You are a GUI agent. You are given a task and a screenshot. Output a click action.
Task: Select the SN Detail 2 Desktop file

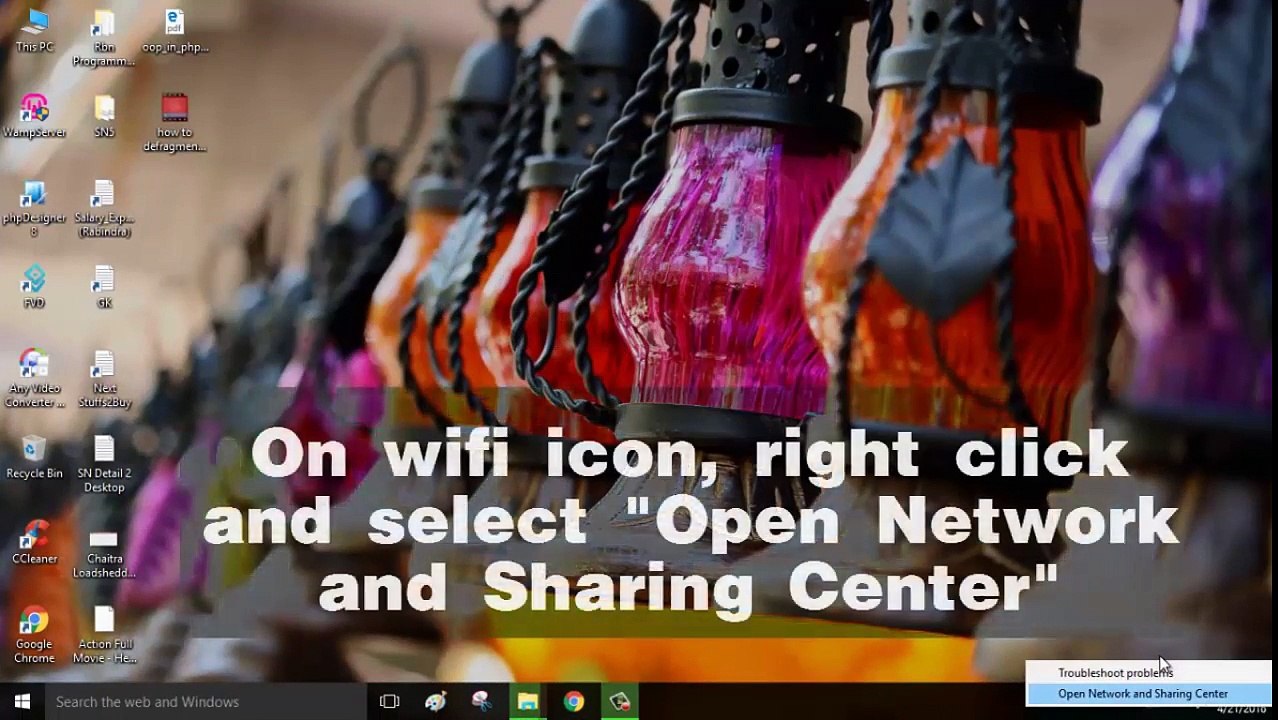[104, 464]
